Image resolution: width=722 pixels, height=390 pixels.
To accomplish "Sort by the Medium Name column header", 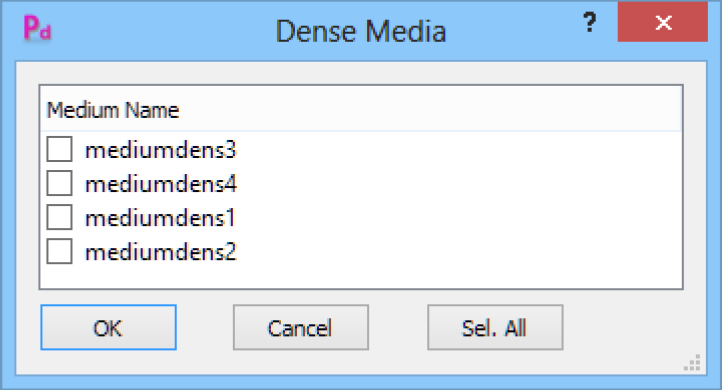I will tap(113, 111).
